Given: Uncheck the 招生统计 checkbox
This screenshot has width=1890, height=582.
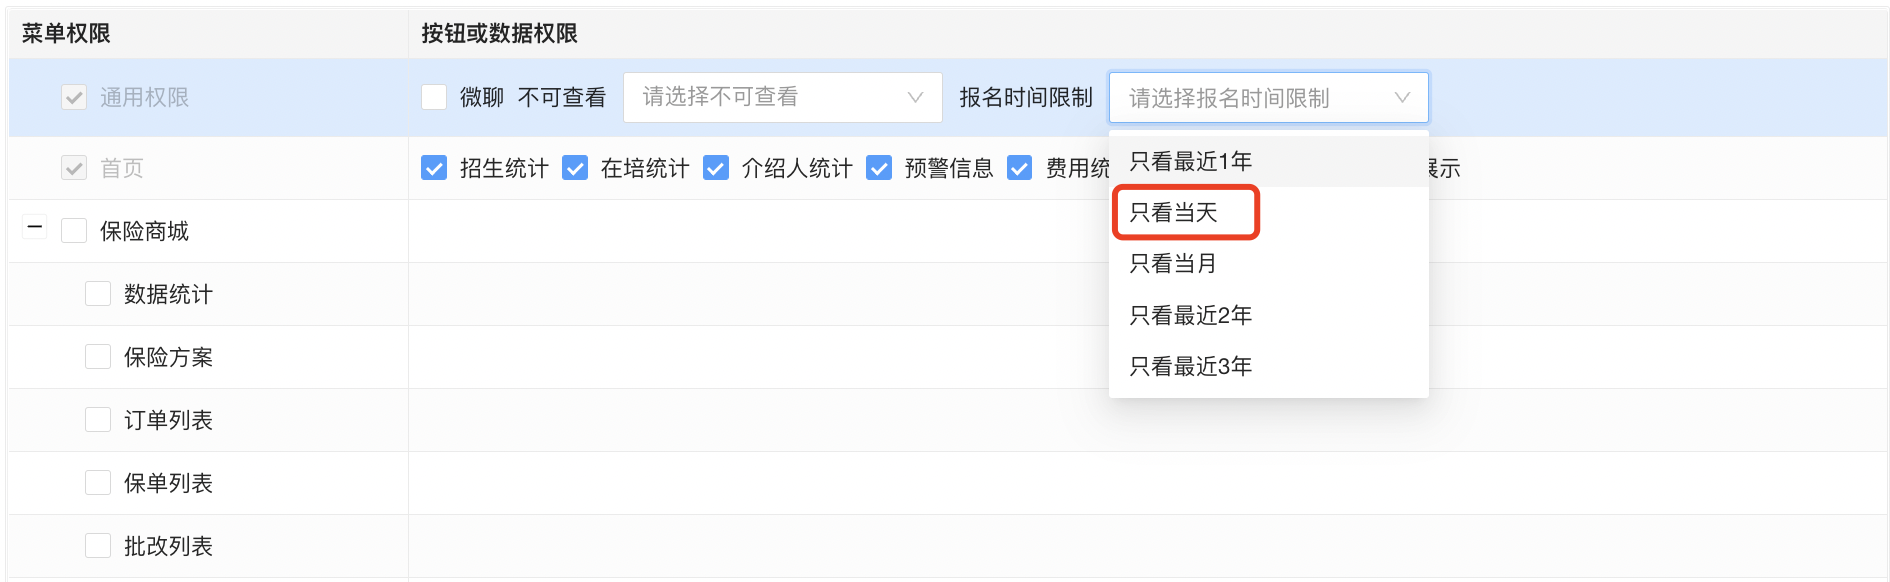Looking at the screenshot, I should tap(434, 168).
